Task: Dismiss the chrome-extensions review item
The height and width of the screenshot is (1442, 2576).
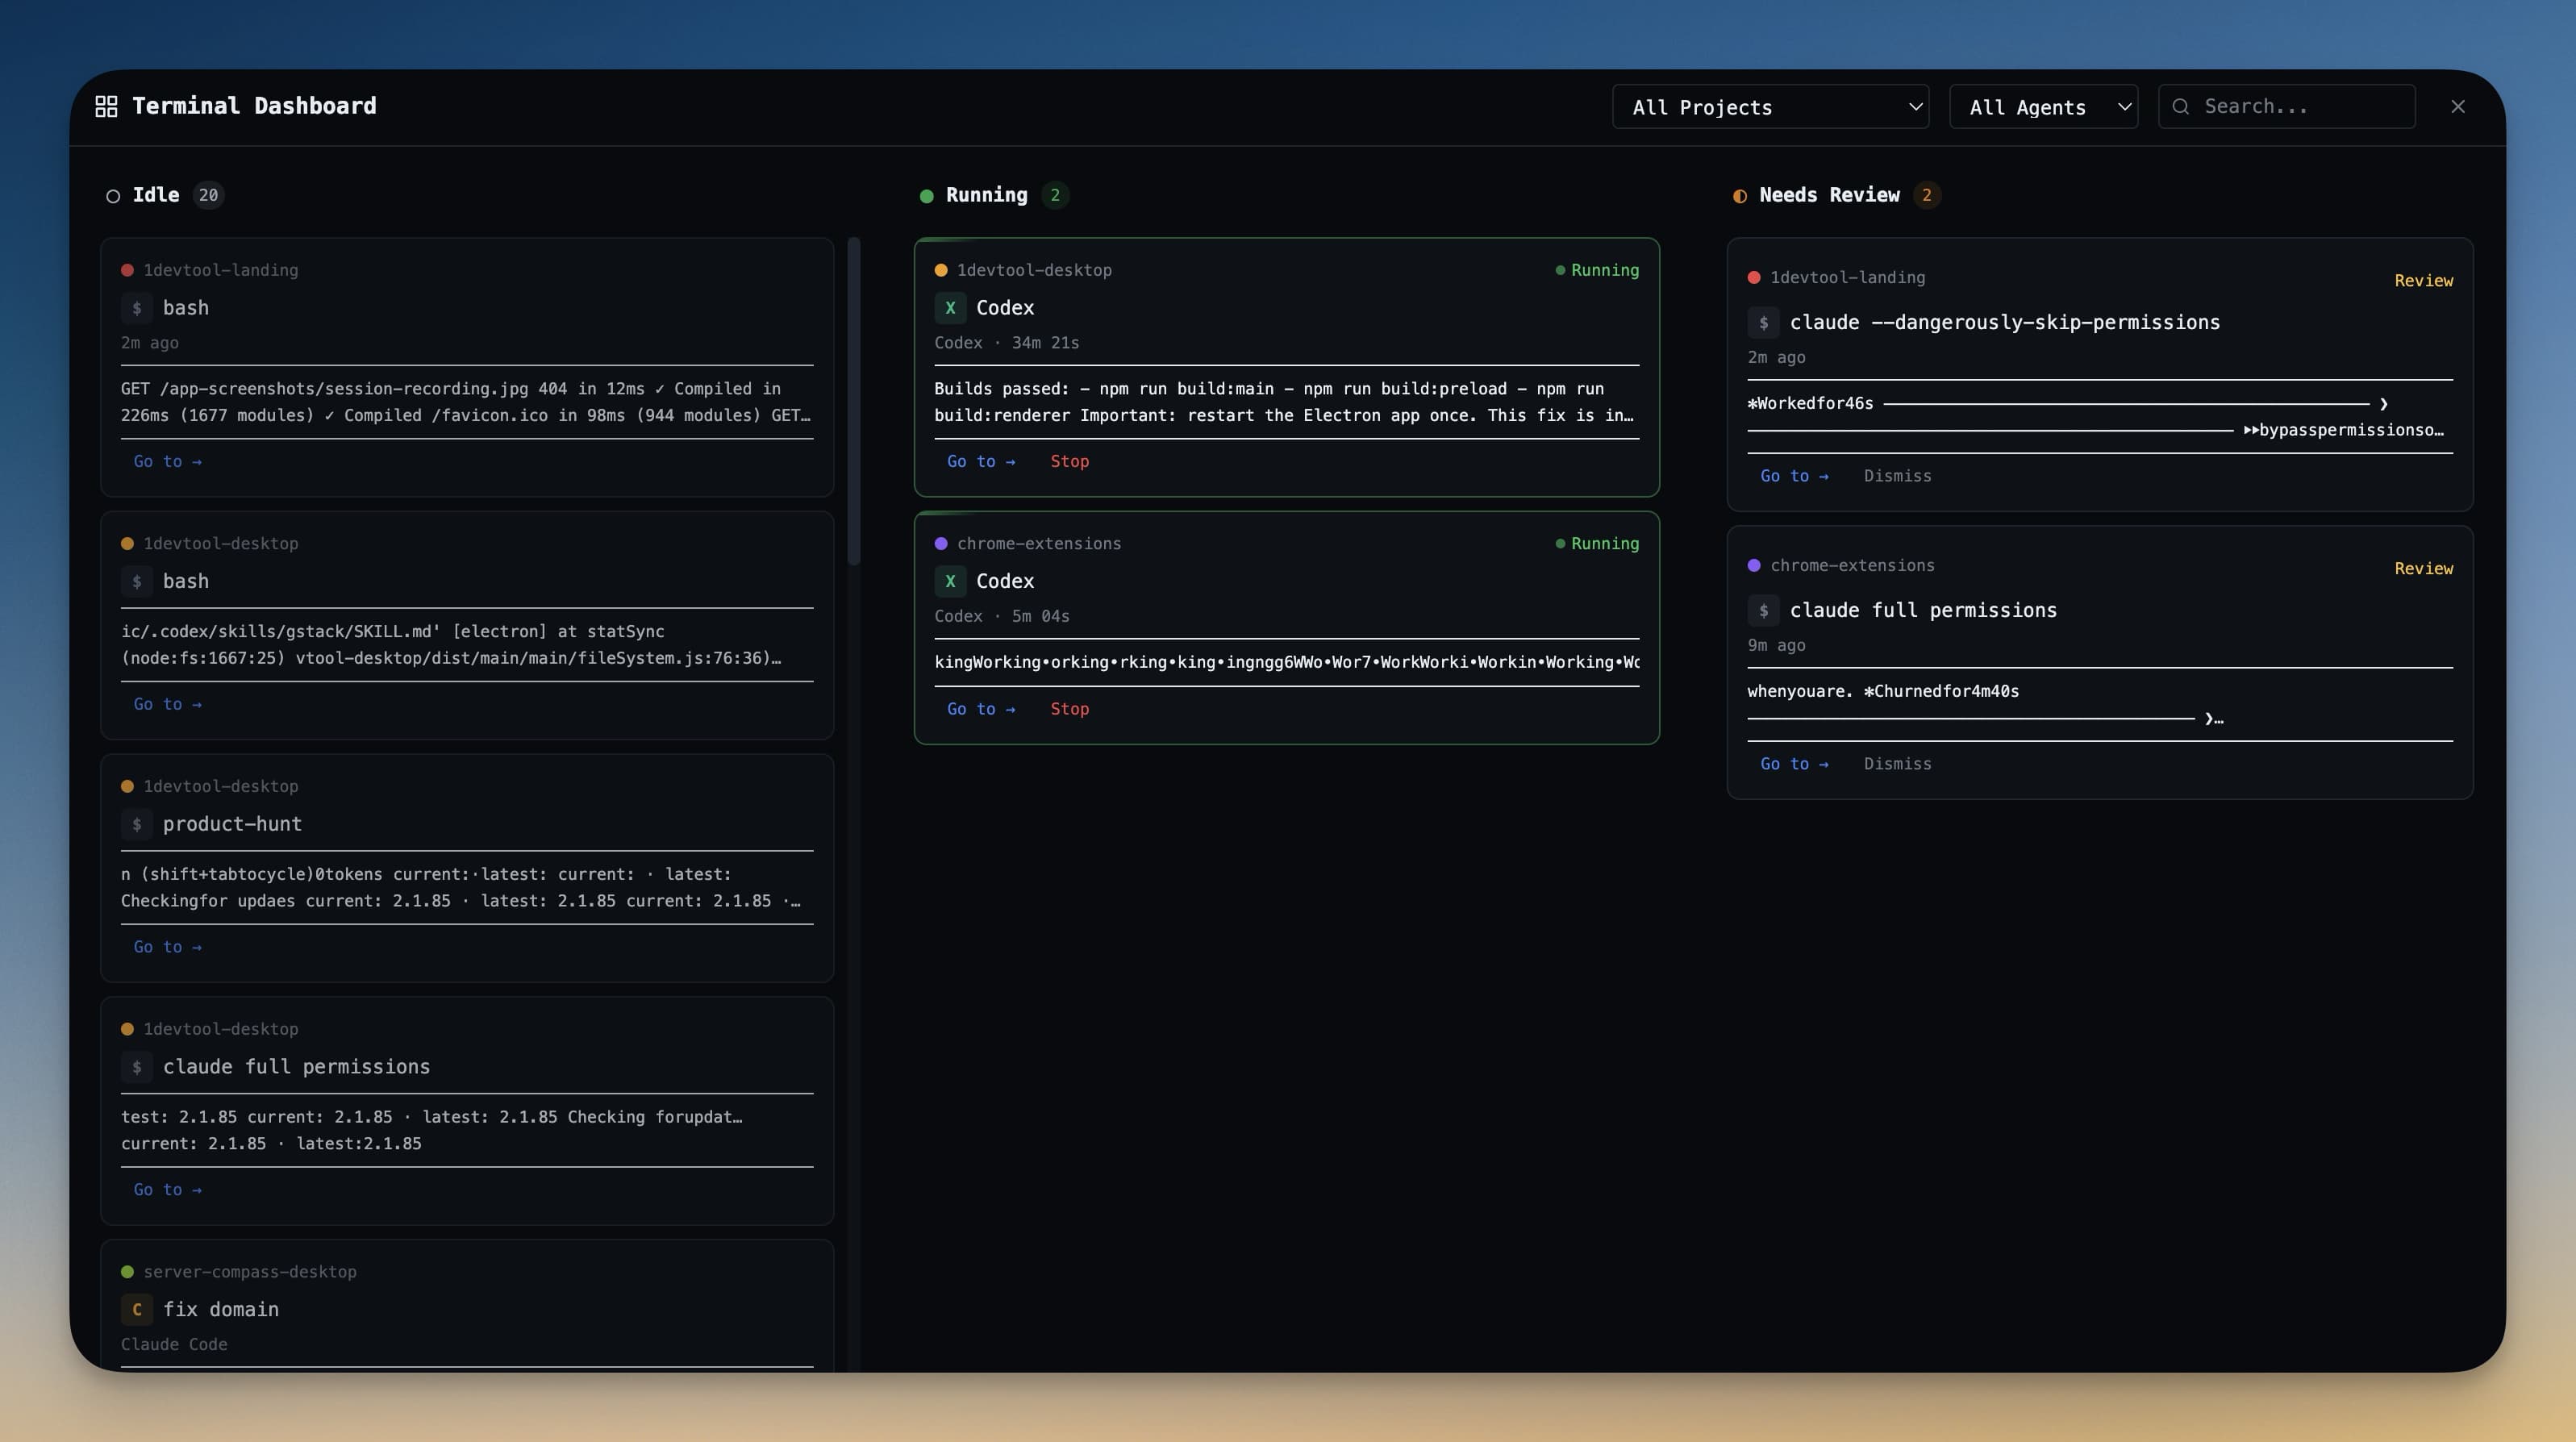Action: coord(1897,763)
